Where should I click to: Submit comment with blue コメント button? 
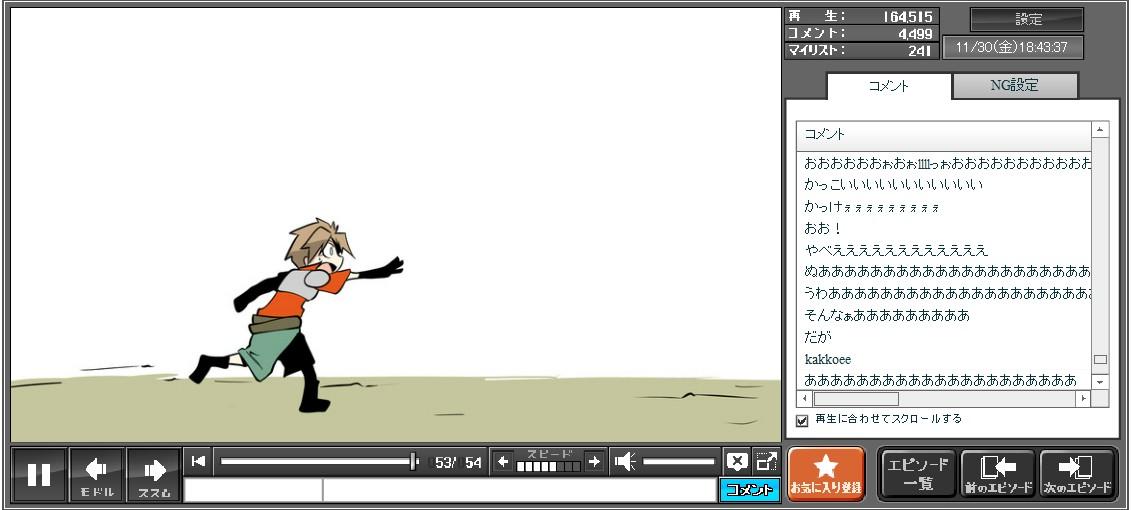[749, 490]
